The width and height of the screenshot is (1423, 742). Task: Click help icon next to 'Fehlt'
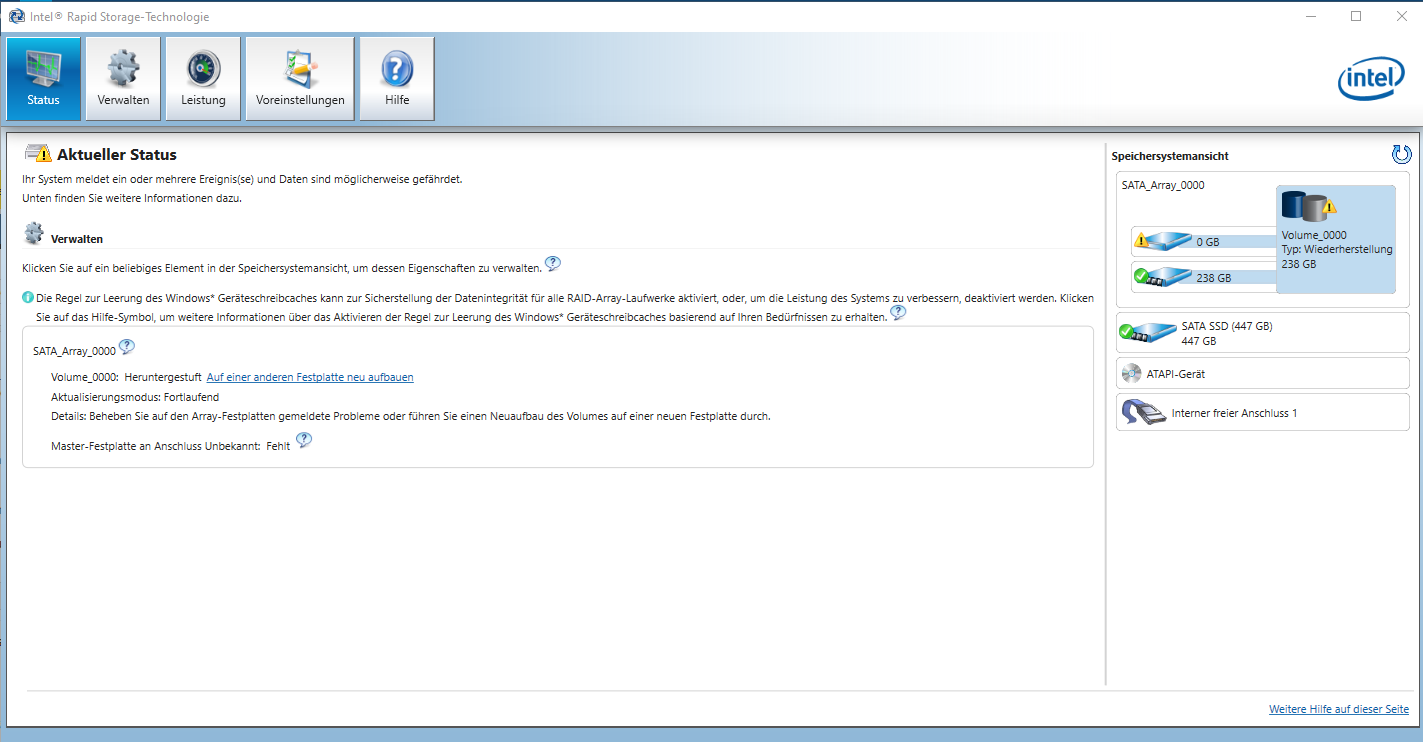coord(304,440)
